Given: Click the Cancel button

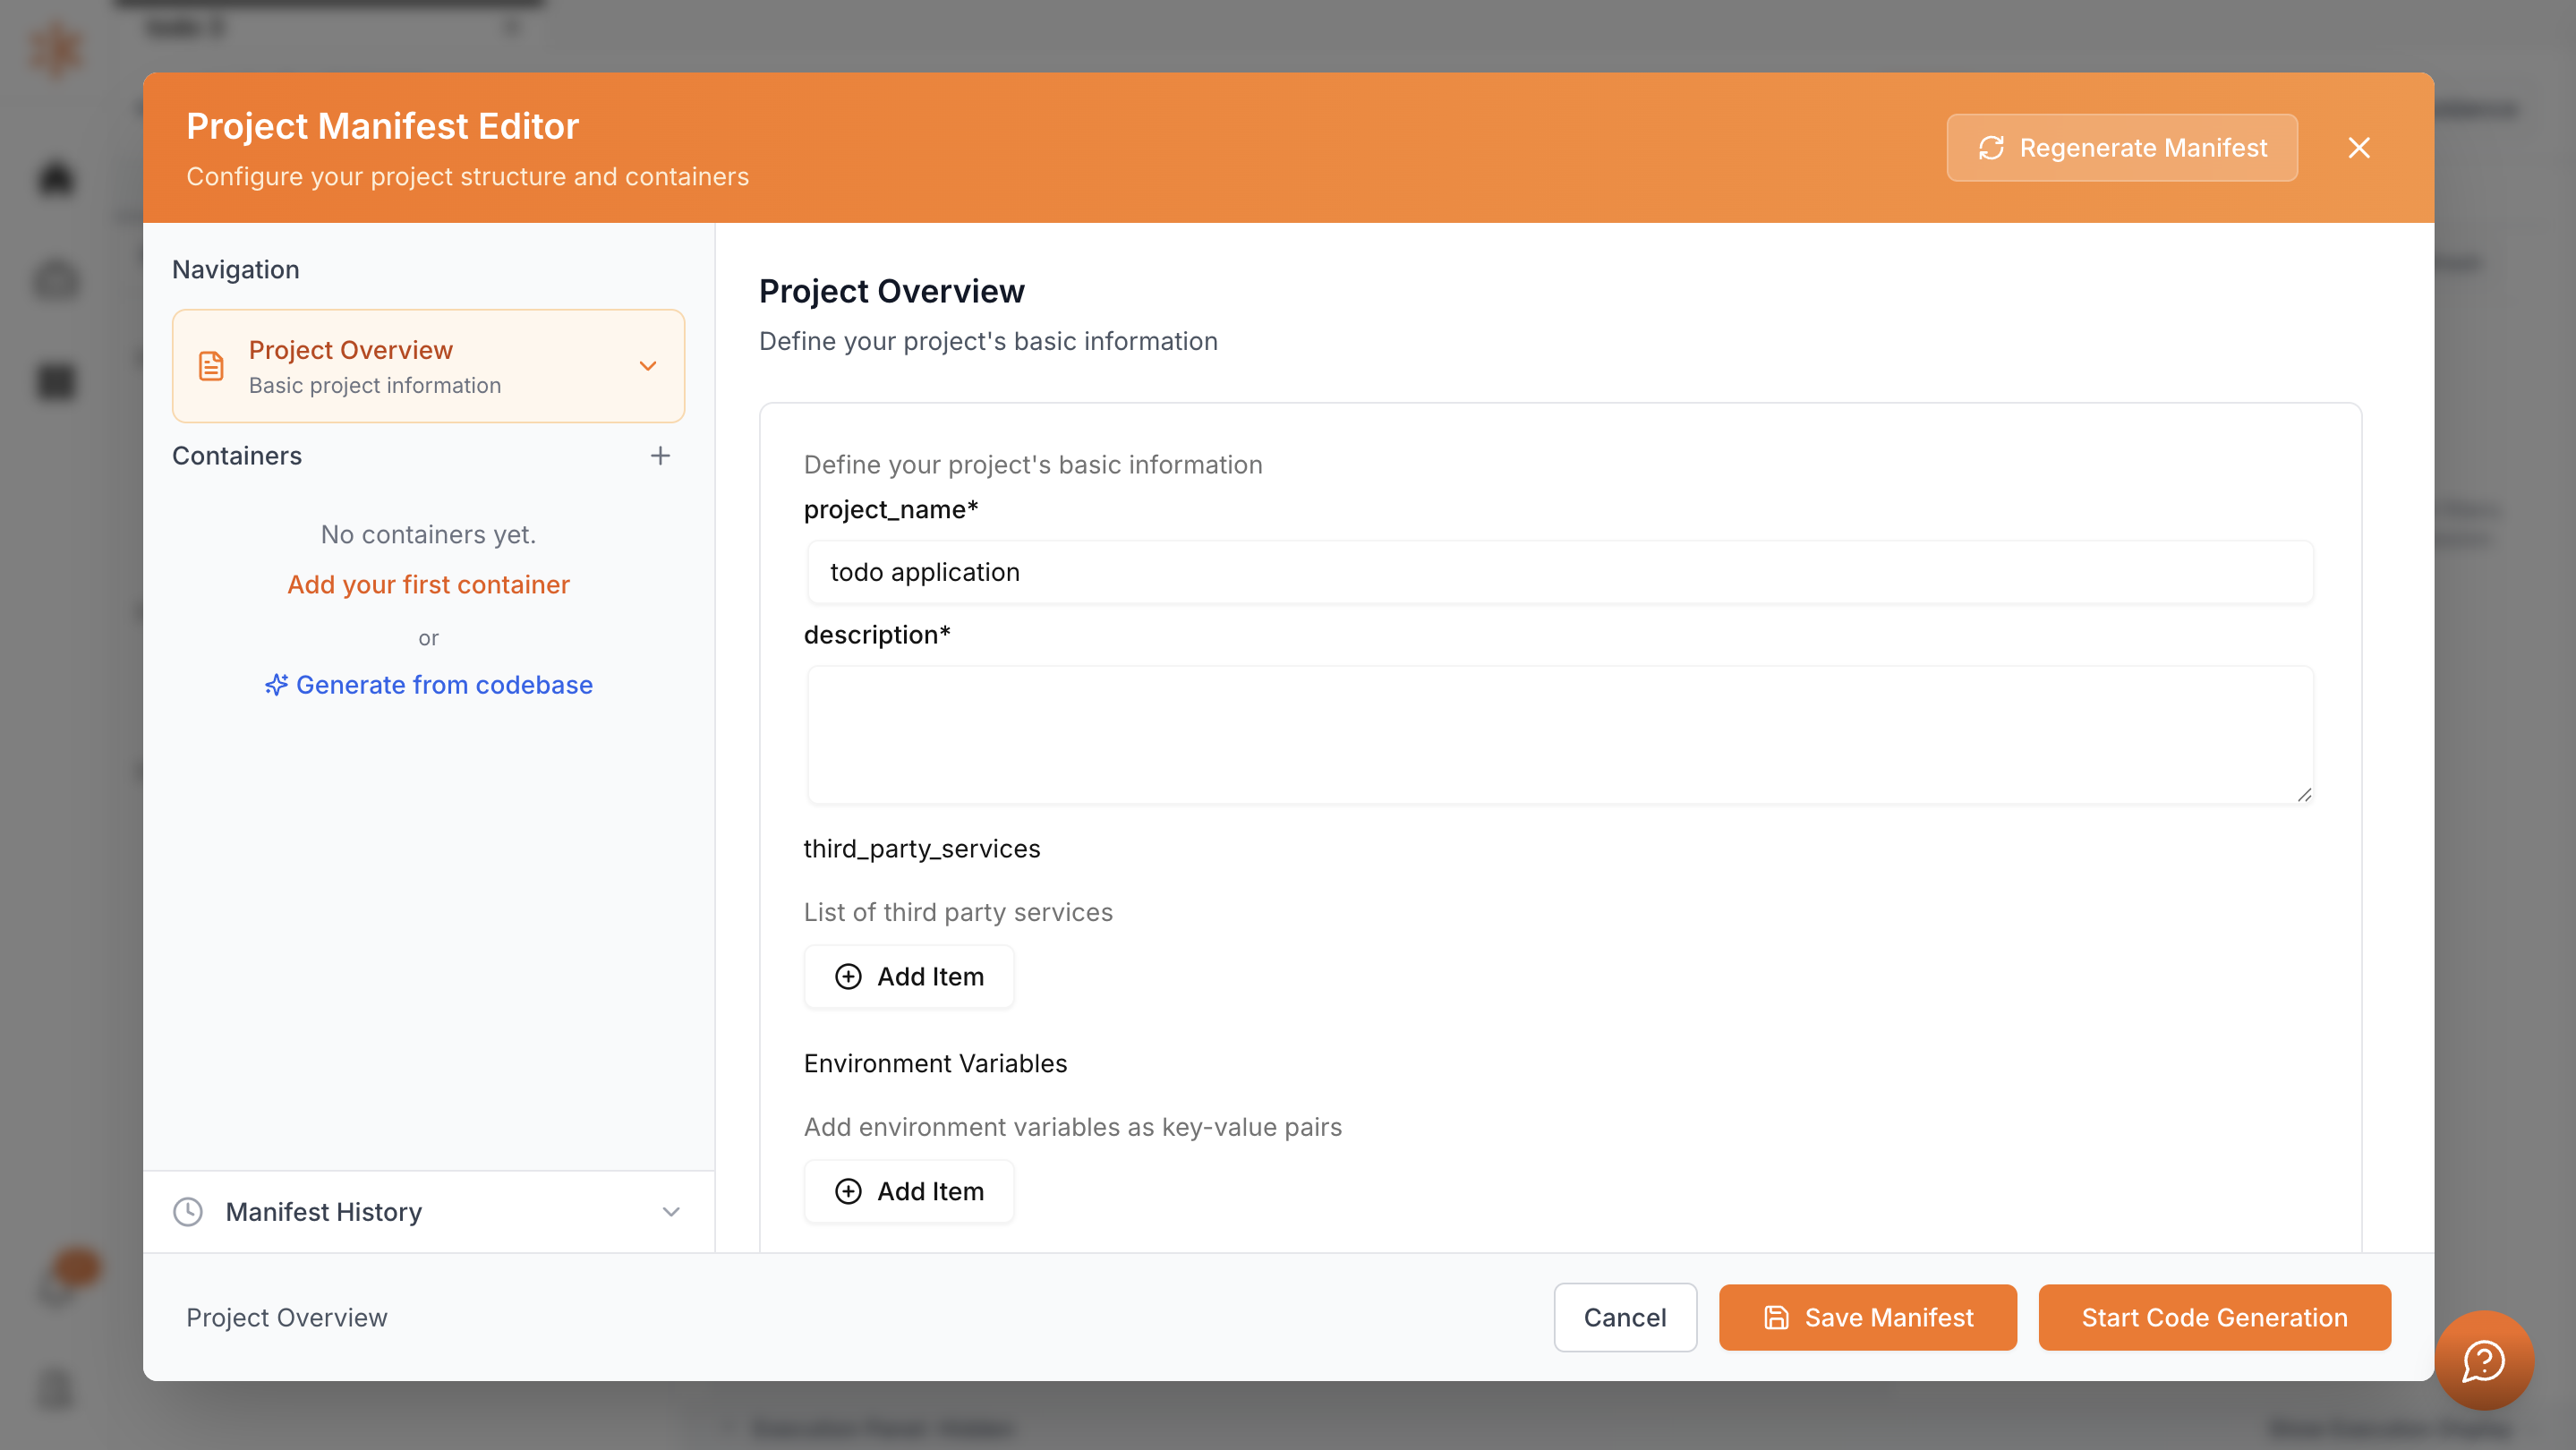Looking at the screenshot, I should pos(1625,1318).
